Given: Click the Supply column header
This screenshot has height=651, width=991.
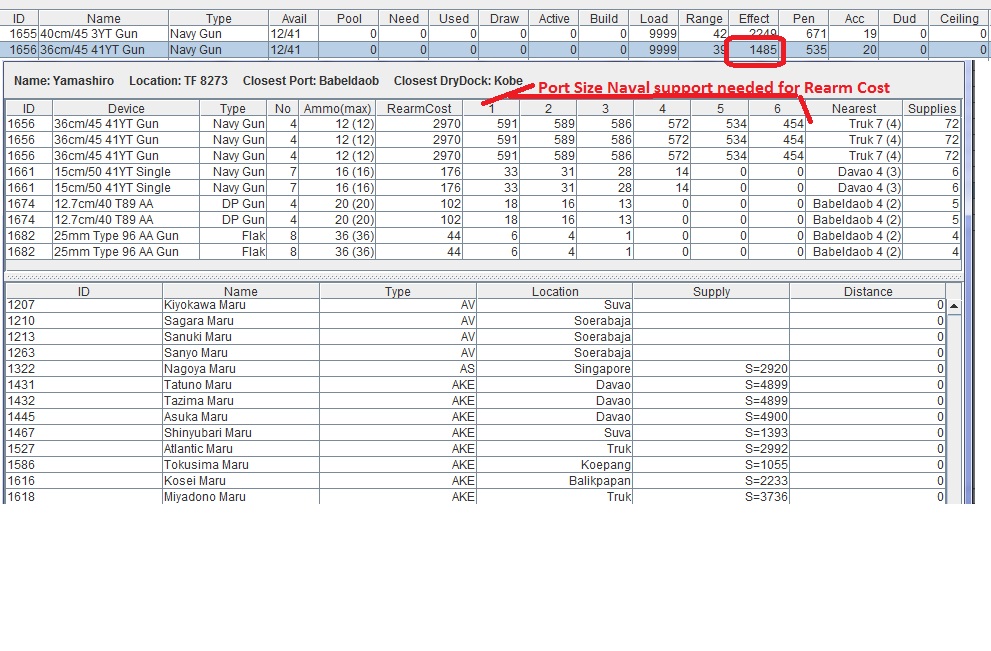Looking at the screenshot, I should 711,291.
